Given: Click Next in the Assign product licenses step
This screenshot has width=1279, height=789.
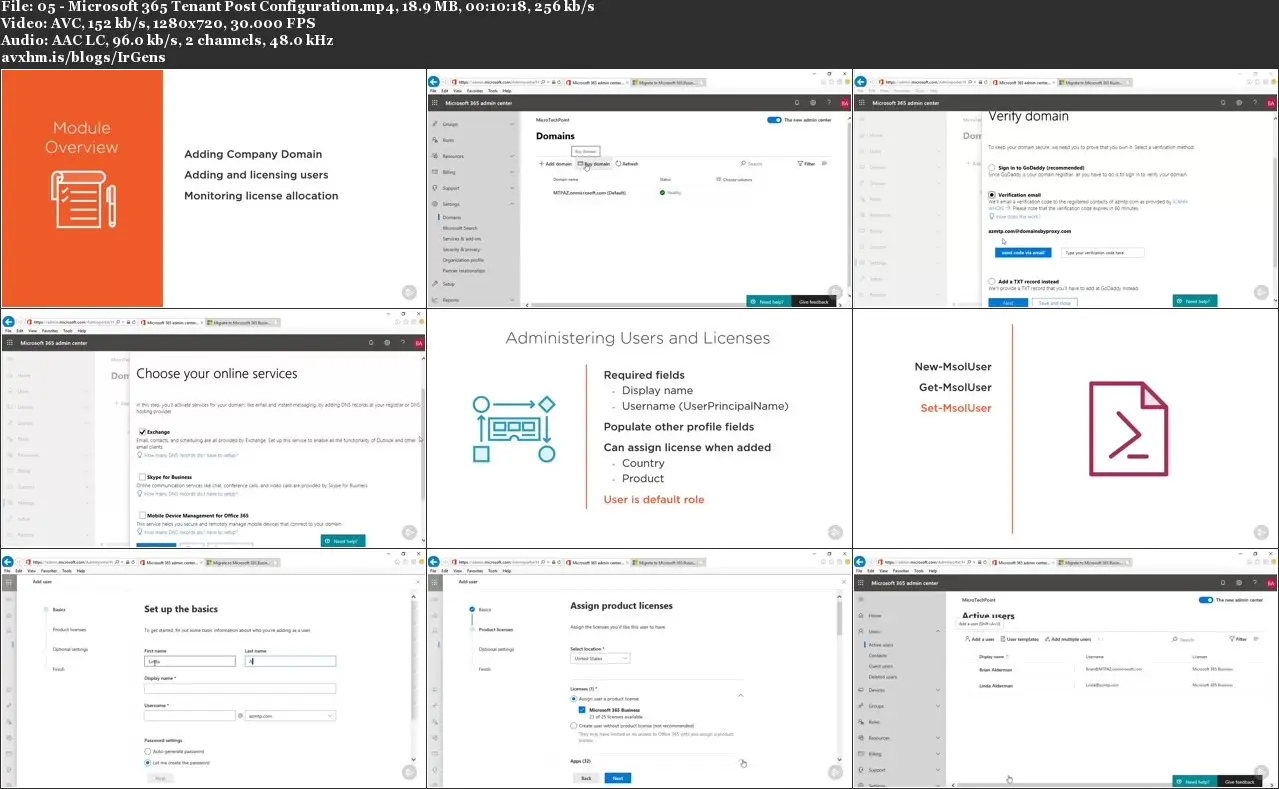Looking at the screenshot, I should pyautogui.click(x=617, y=778).
